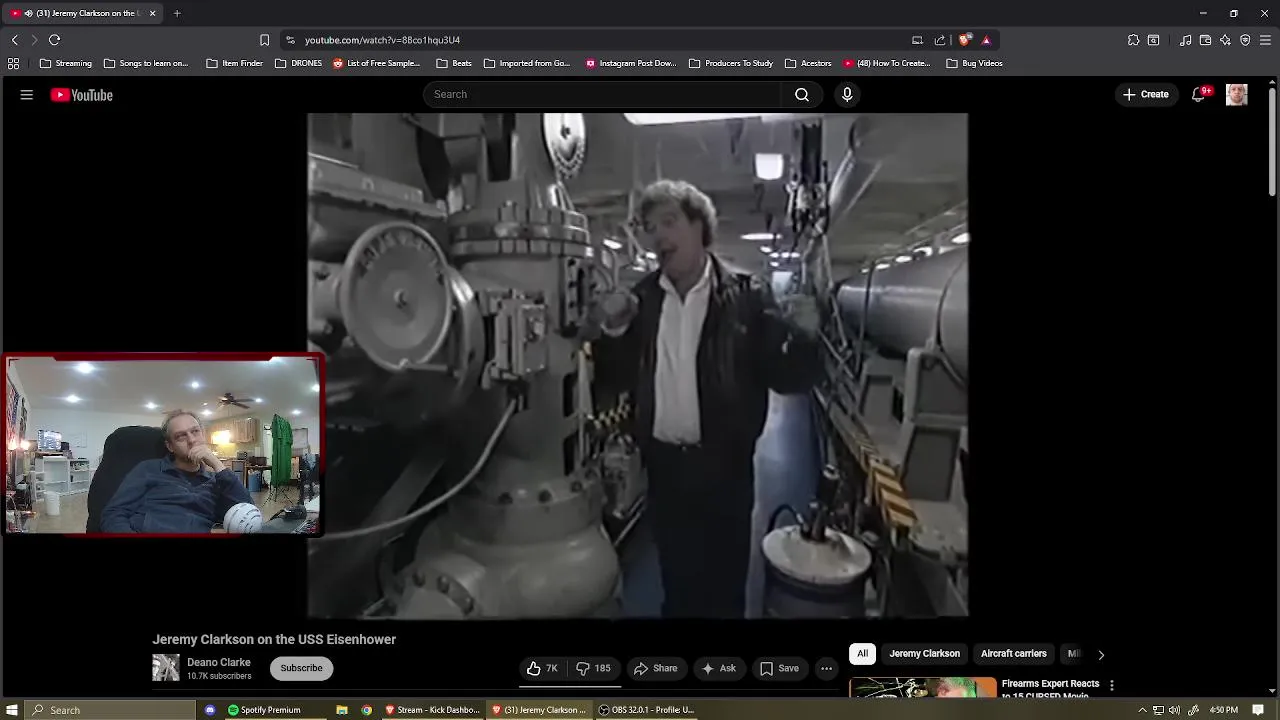Open a new browser tab

coord(177,13)
